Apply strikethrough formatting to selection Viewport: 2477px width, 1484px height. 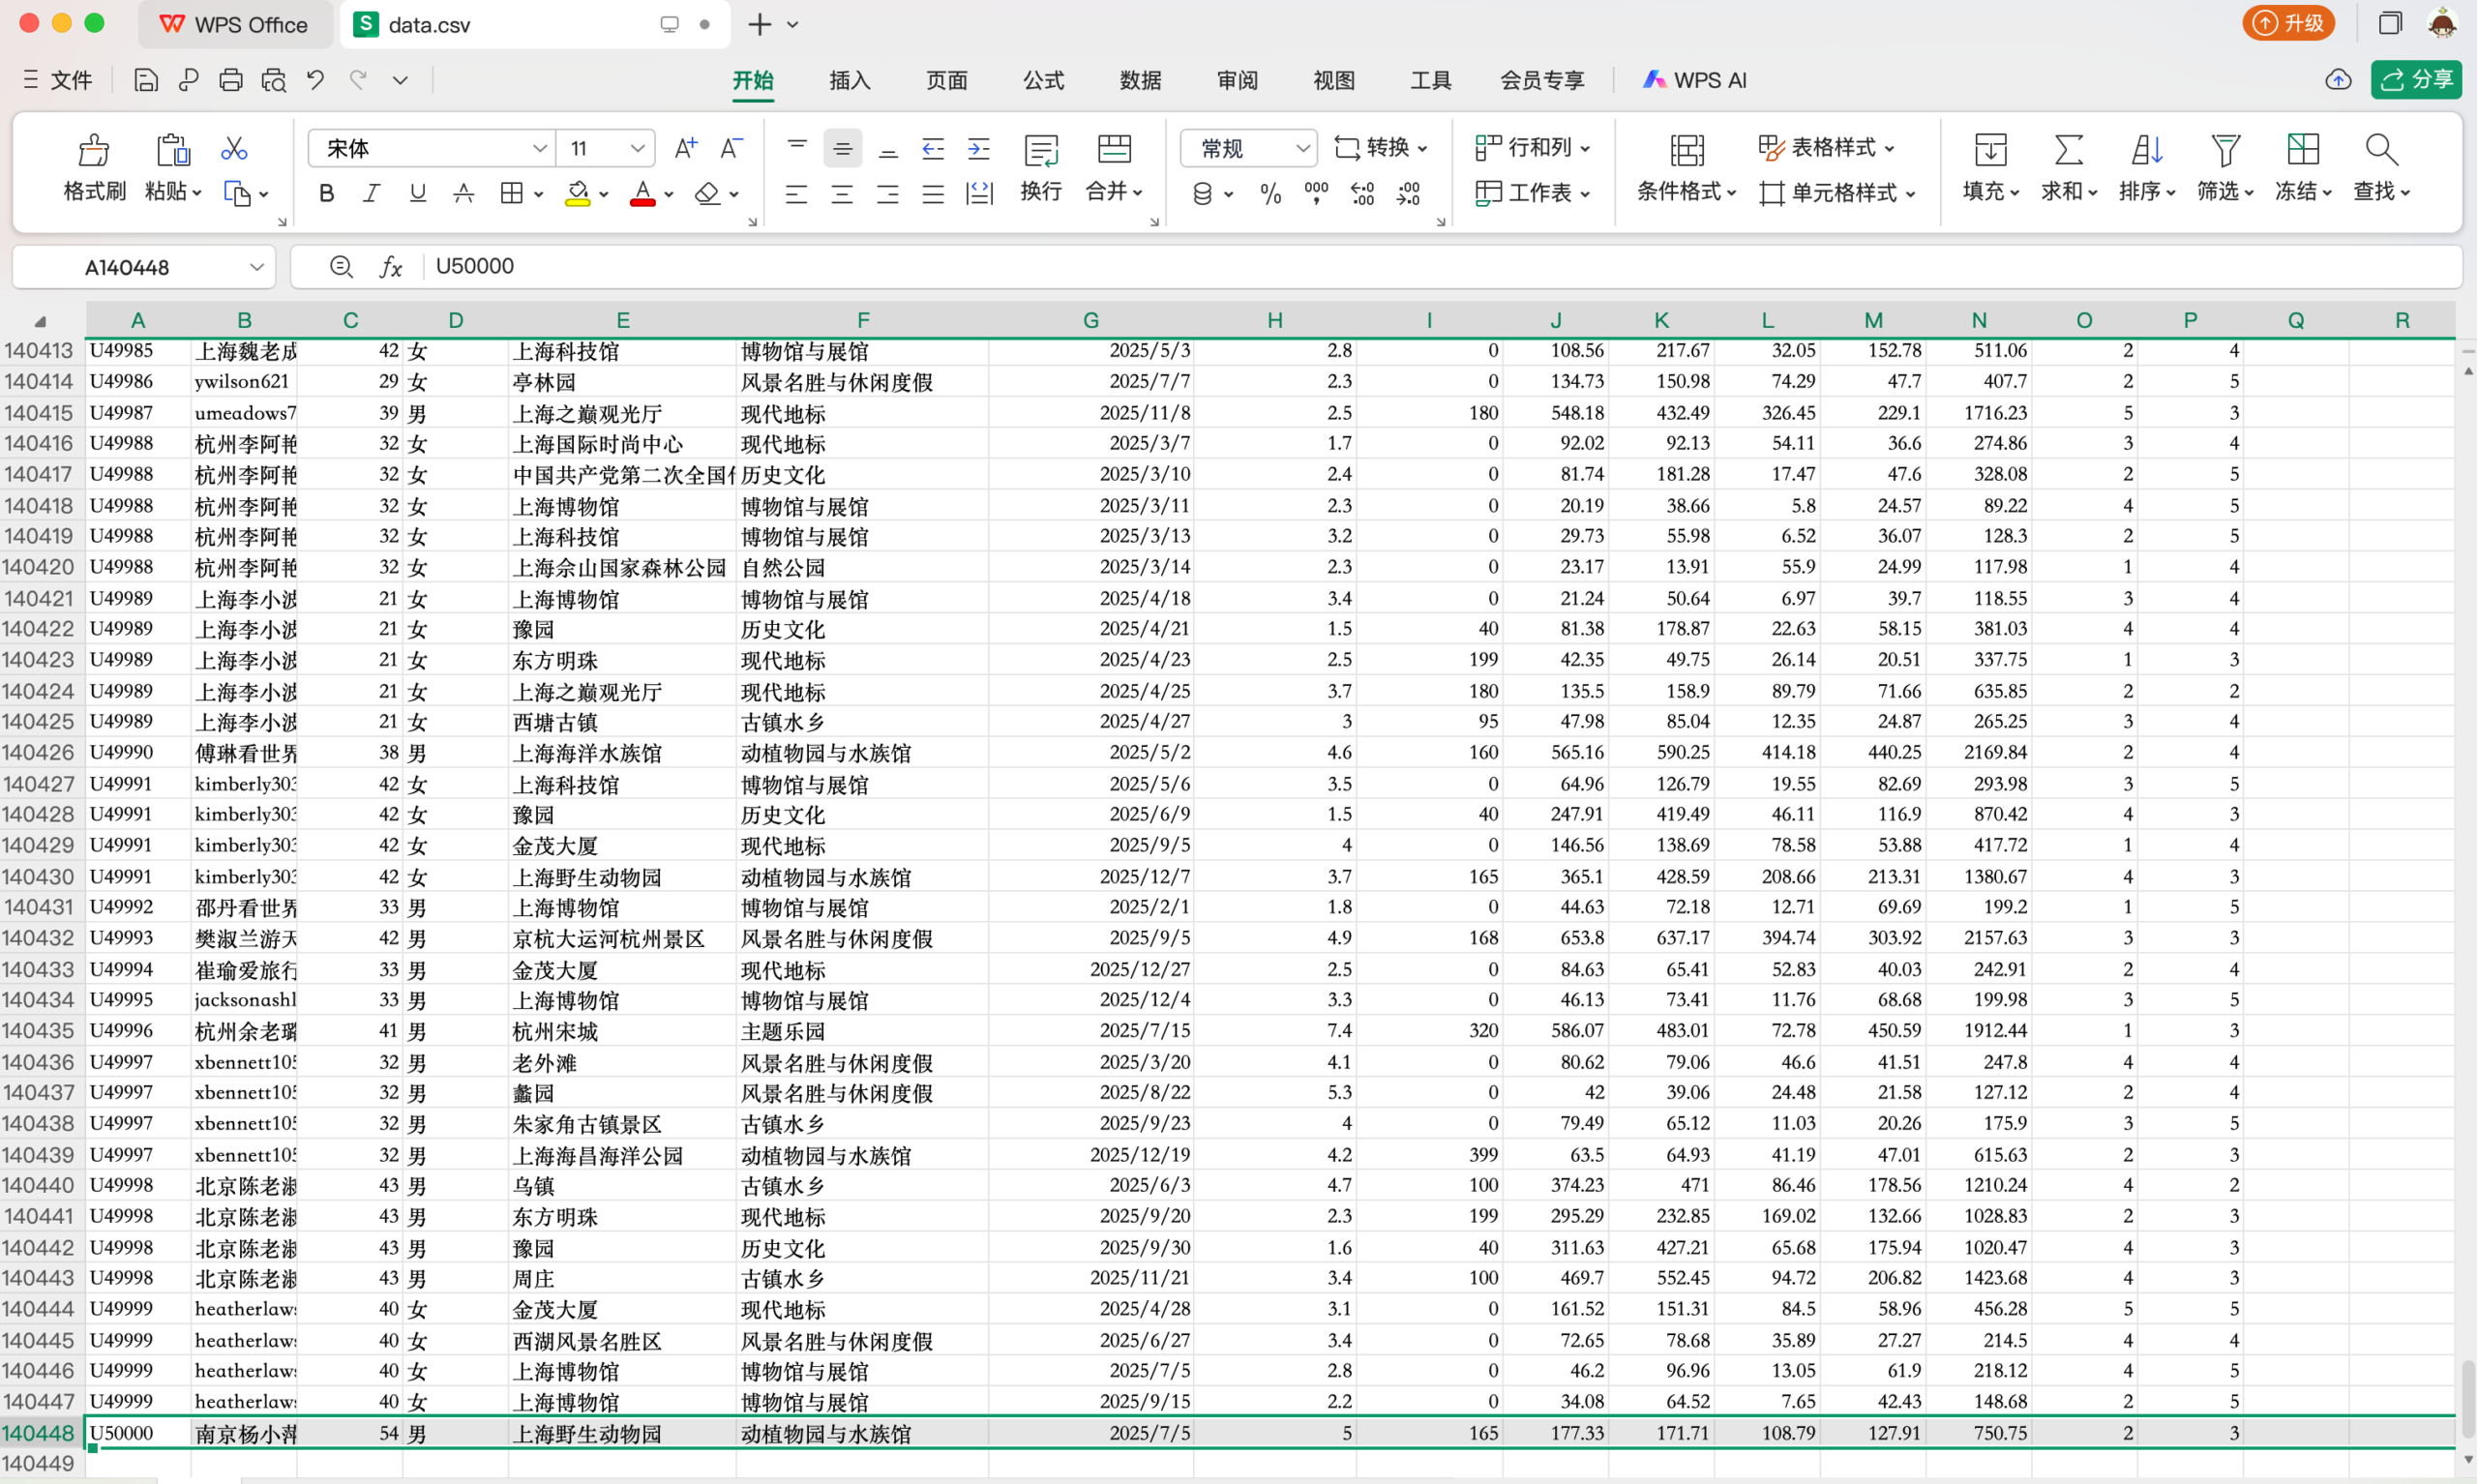pos(463,193)
